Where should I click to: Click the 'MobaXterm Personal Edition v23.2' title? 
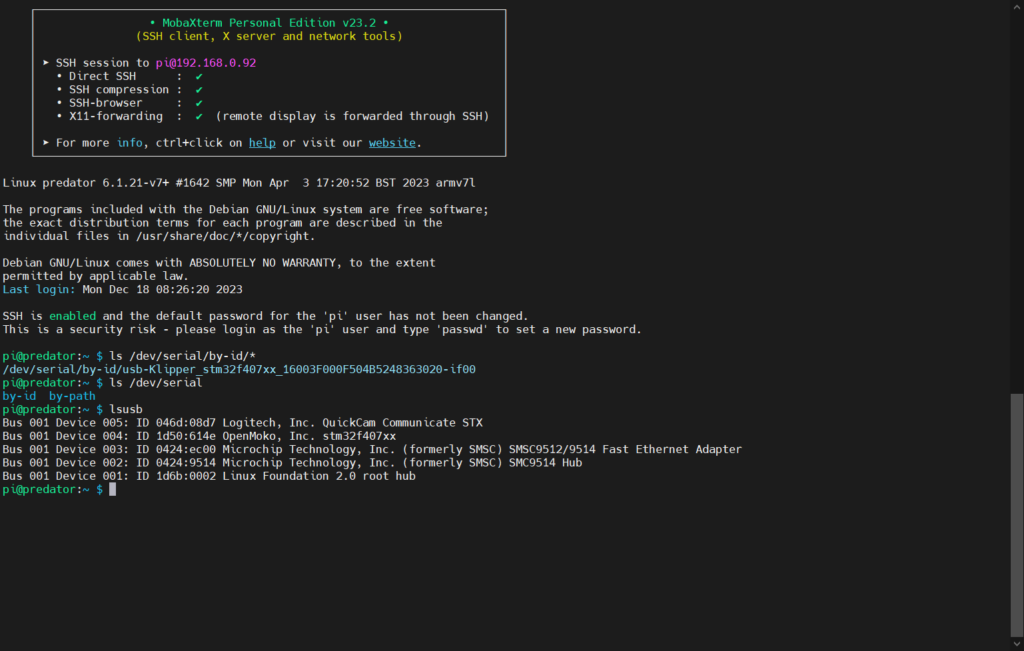coord(269,23)
